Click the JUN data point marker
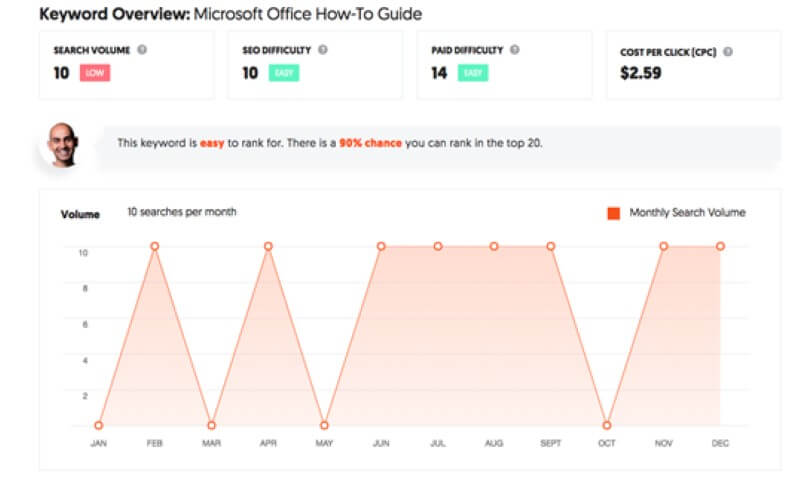The width and height of the screenshot is (800, 477). click(381, 246)
